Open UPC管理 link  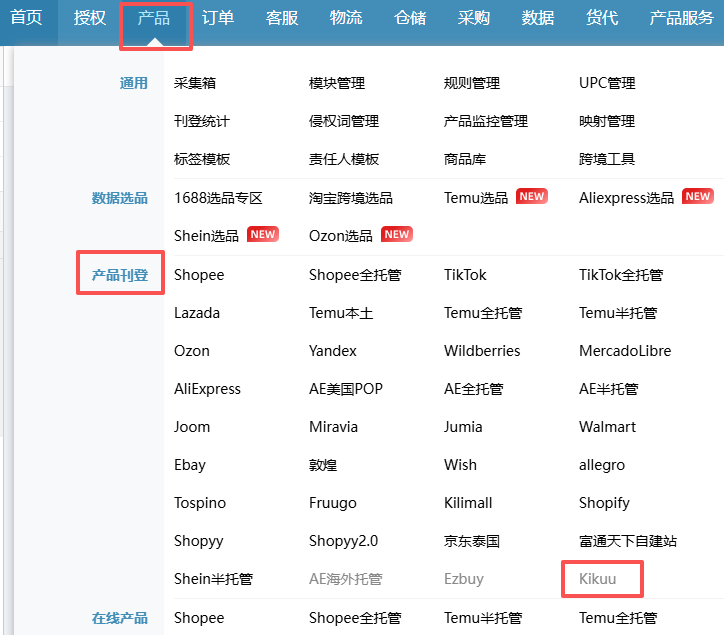coord(607,83)
